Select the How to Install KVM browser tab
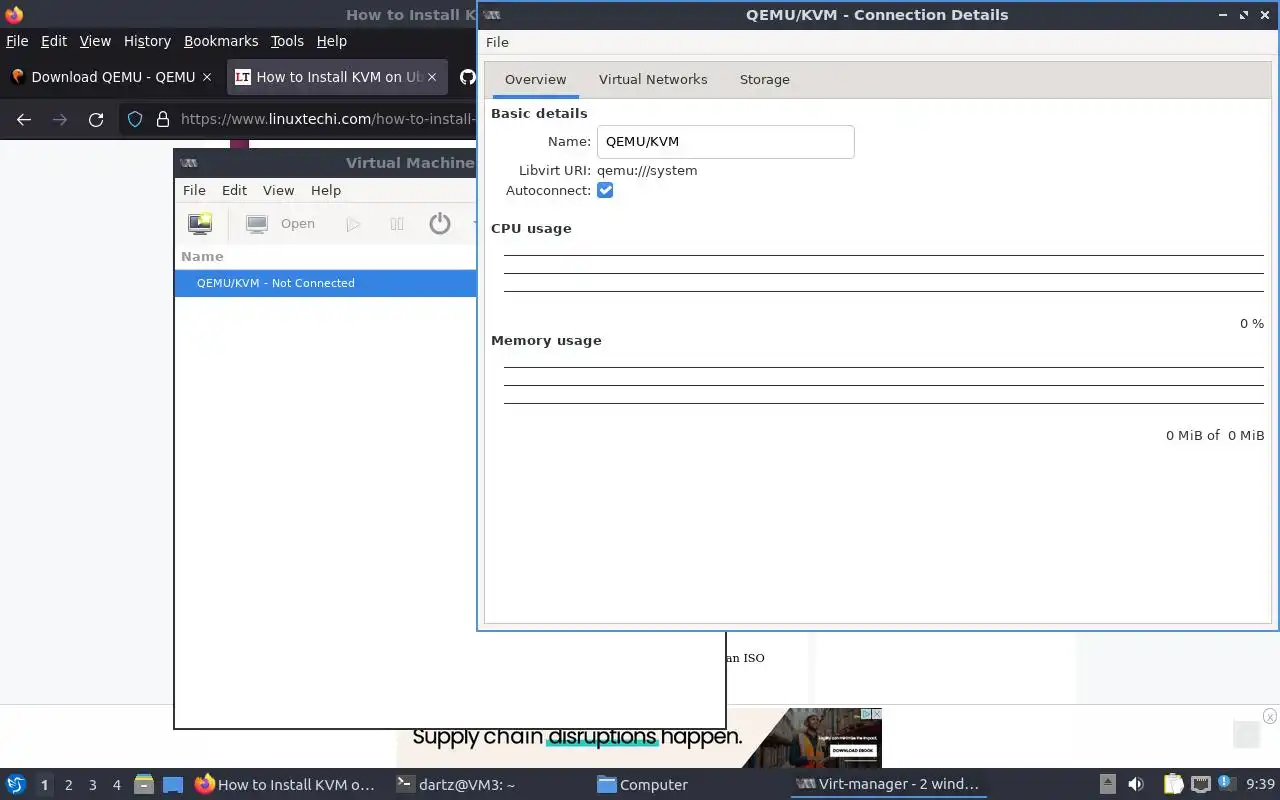 click(337, 77)
